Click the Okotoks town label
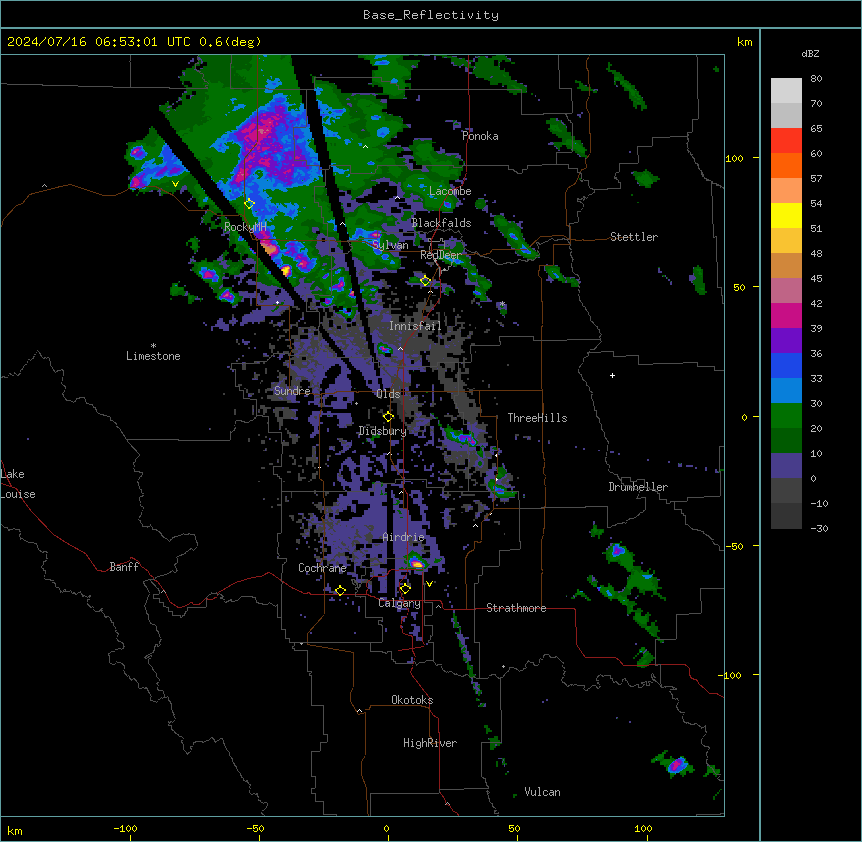This screenshot has width=862, height=842. (412, 700)
